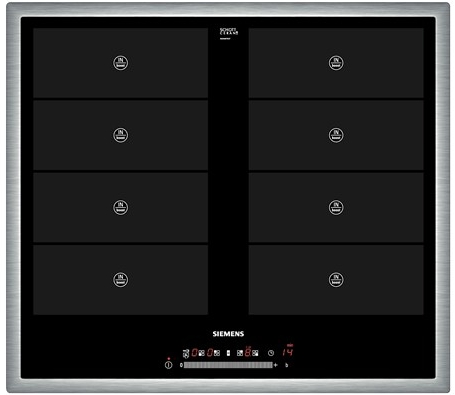This screenshot has width=455, height=395.
Task: Tap the bottom-right induction zone marker
Action: [336, 280]
